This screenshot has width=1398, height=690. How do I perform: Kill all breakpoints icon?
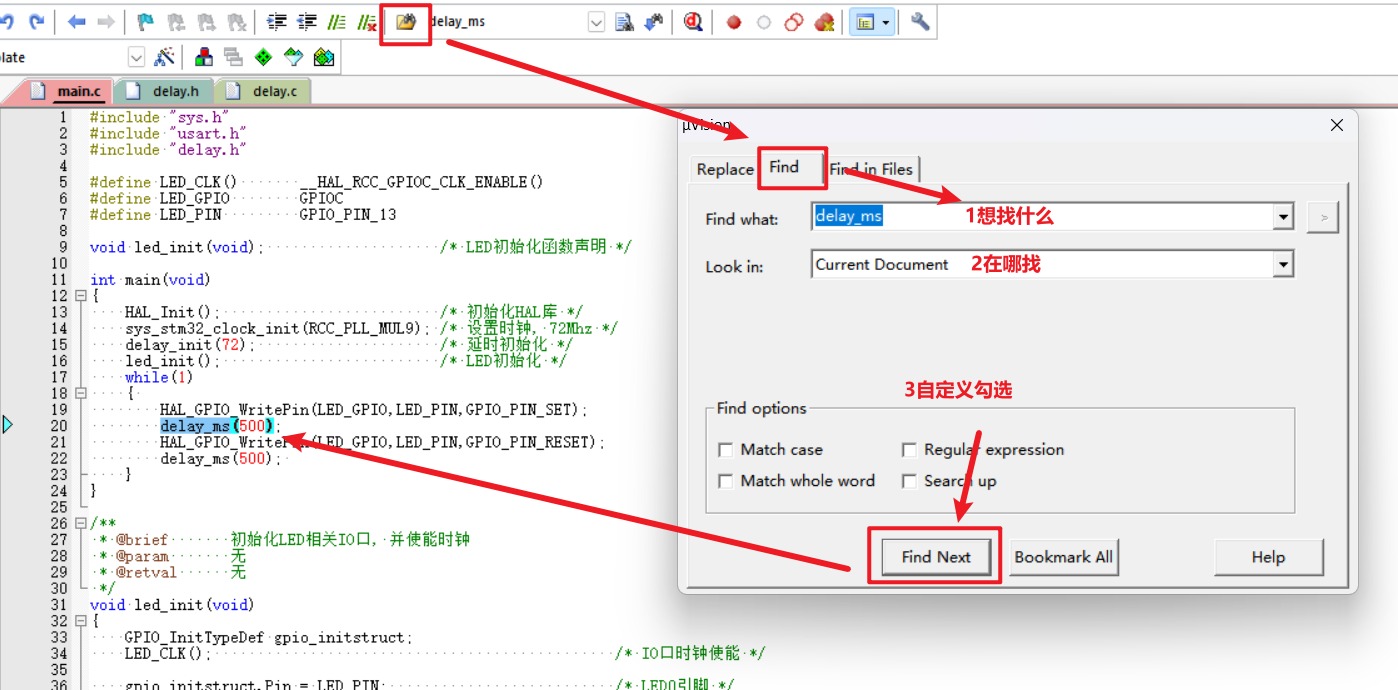coord(824,22)
